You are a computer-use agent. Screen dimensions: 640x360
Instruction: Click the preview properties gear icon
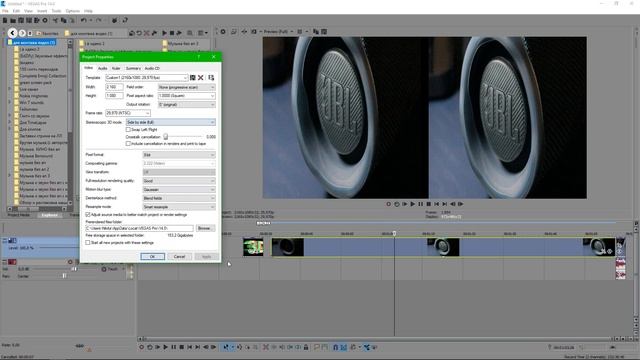(223, 31)
